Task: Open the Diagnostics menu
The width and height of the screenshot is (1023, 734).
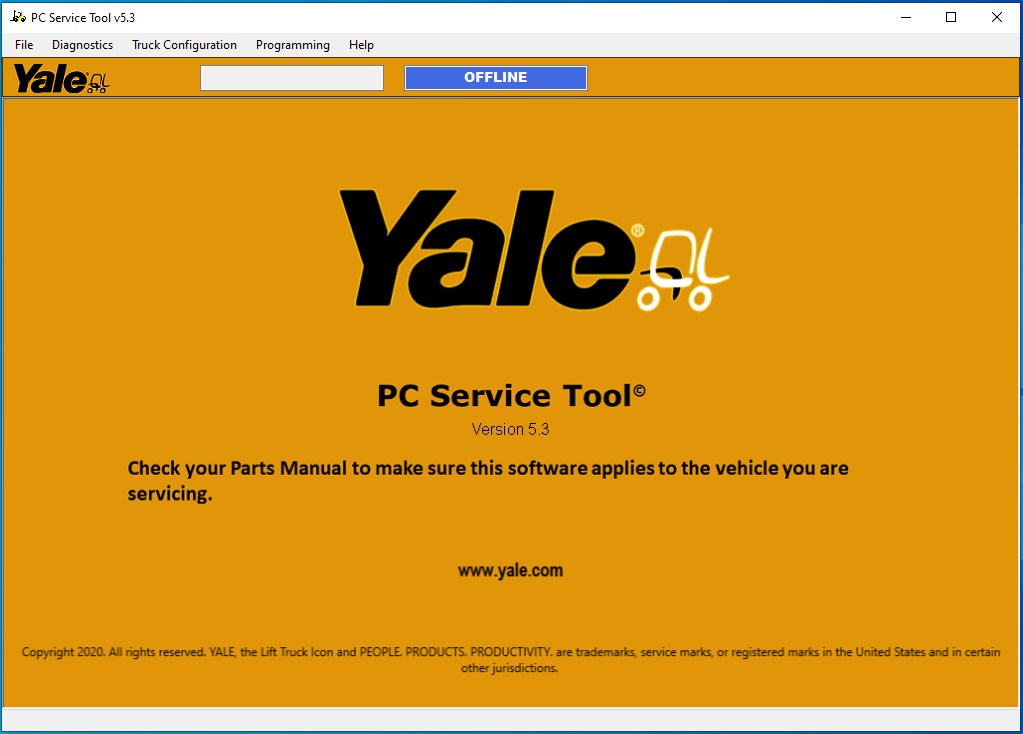Action: coord(82,44)
